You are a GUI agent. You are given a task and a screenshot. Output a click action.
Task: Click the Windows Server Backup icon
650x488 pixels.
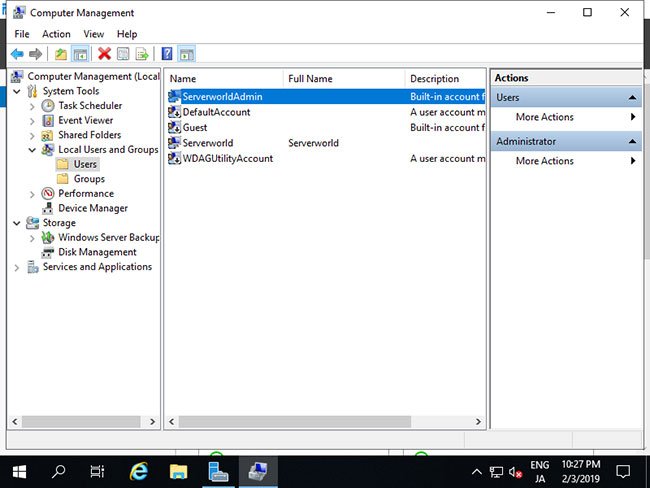[x=48, y=238]
